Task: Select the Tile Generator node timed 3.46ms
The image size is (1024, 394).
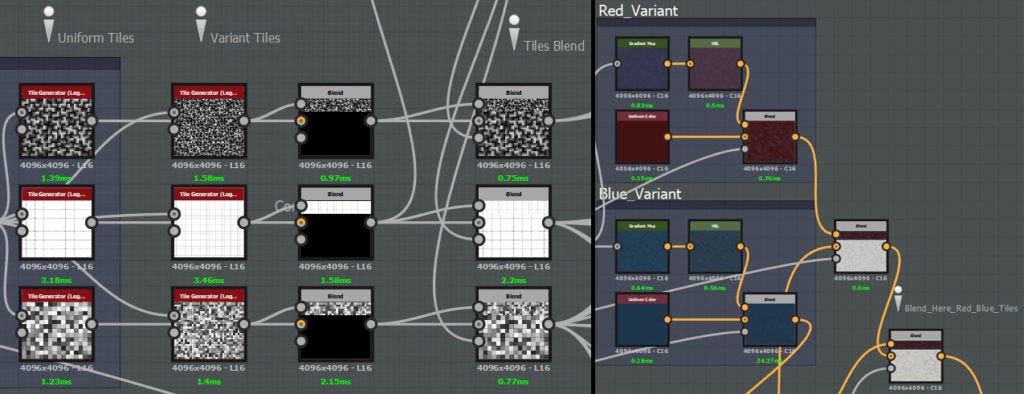Action: click(209, 223)
